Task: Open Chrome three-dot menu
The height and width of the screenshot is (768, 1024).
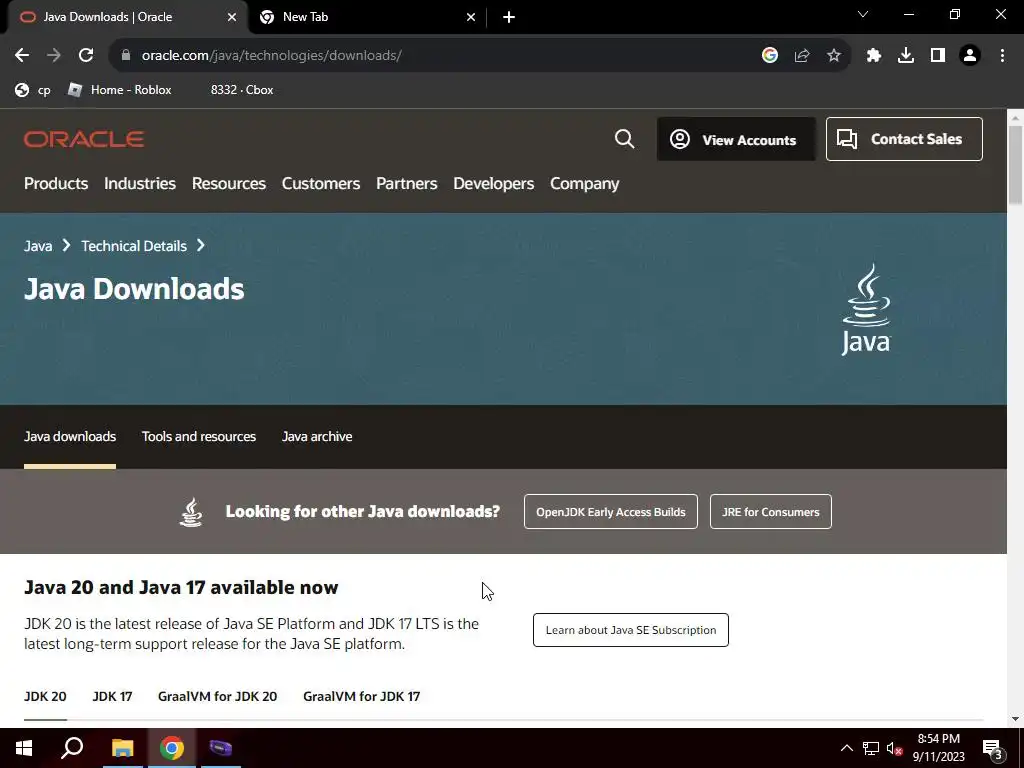Action: point(1002,56)
